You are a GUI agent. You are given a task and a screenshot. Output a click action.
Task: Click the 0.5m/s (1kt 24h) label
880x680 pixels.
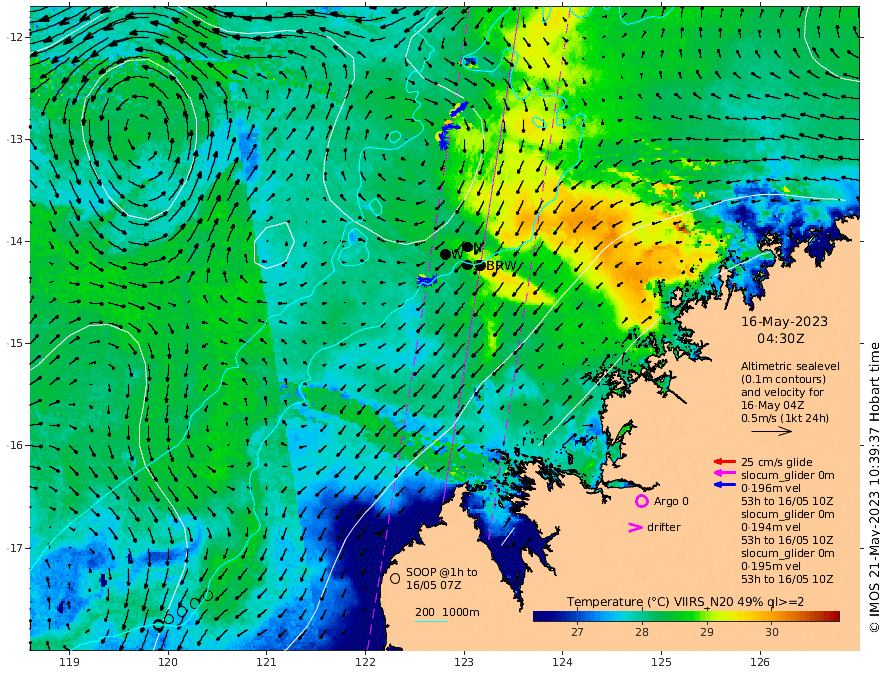785,418
